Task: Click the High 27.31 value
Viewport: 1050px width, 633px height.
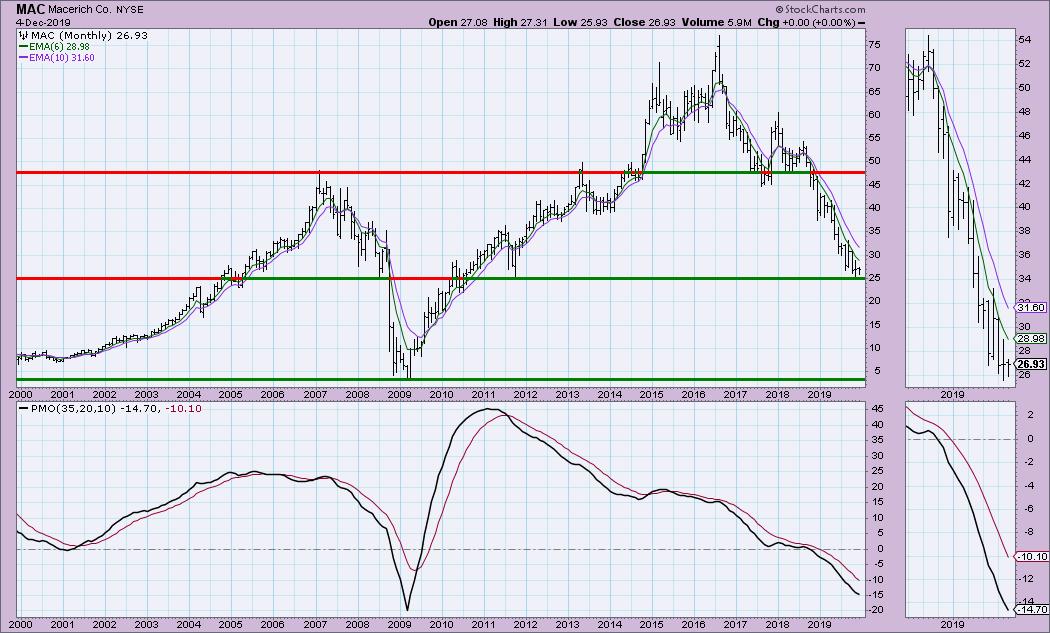Action: point(520,22)
